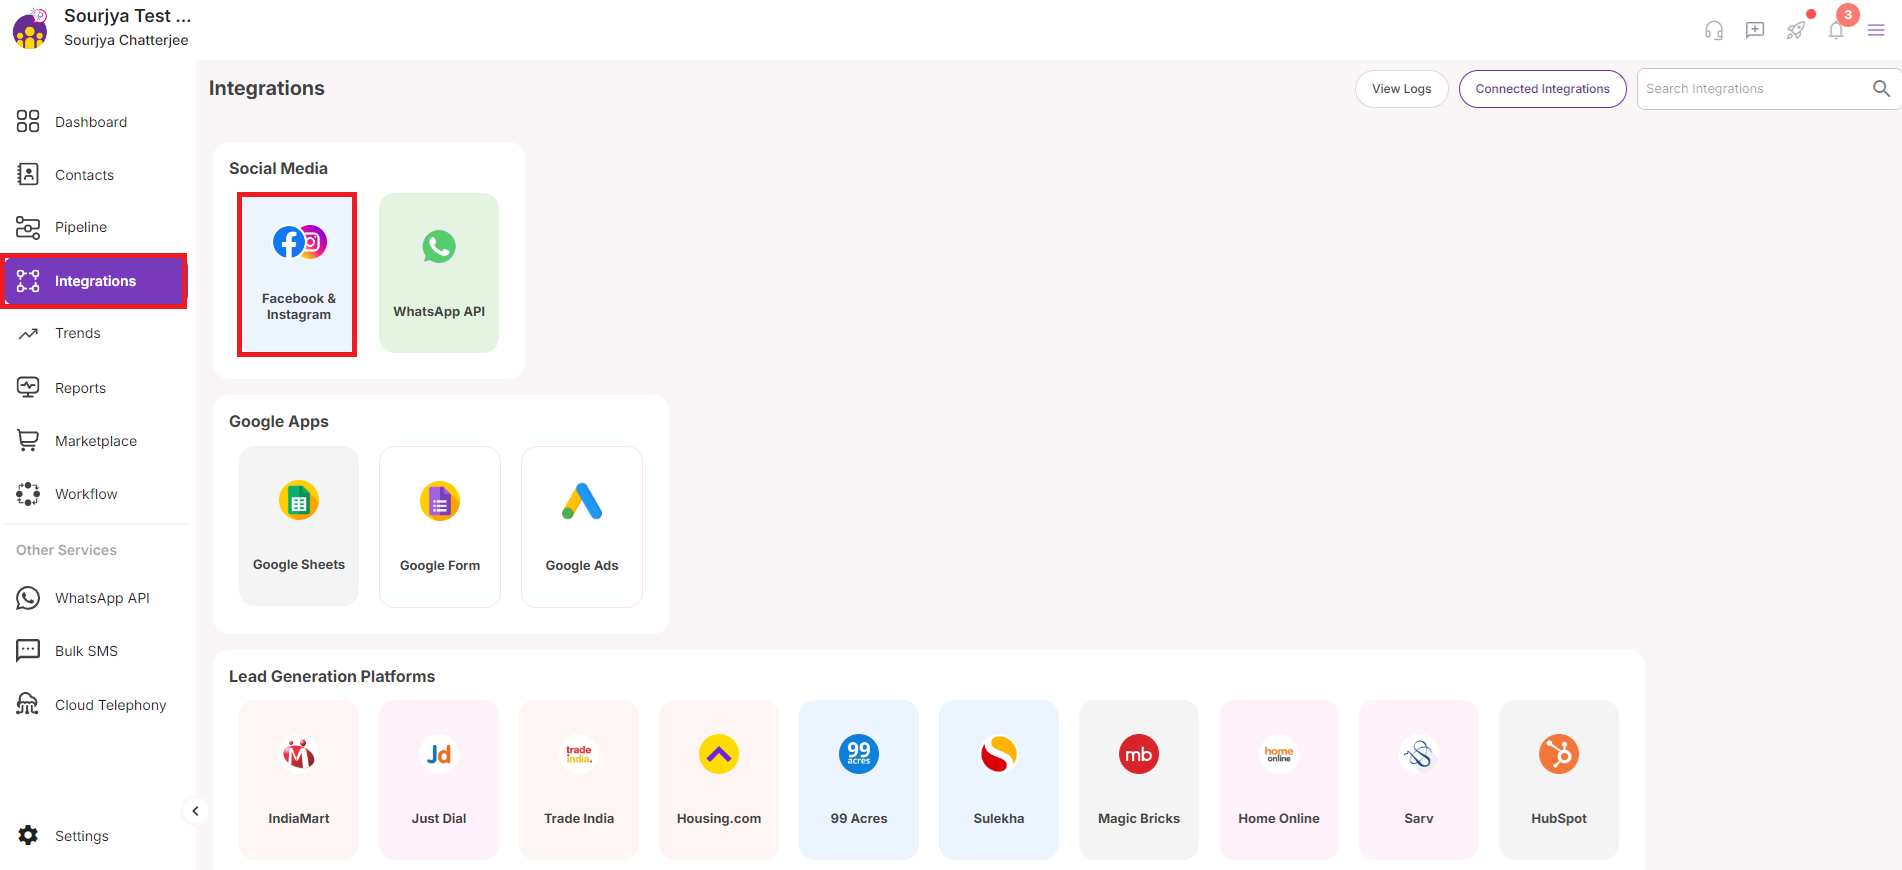1902x870 pixels.
Task: Go to Dashboard in the sidebar
Action: click(91, 122)
